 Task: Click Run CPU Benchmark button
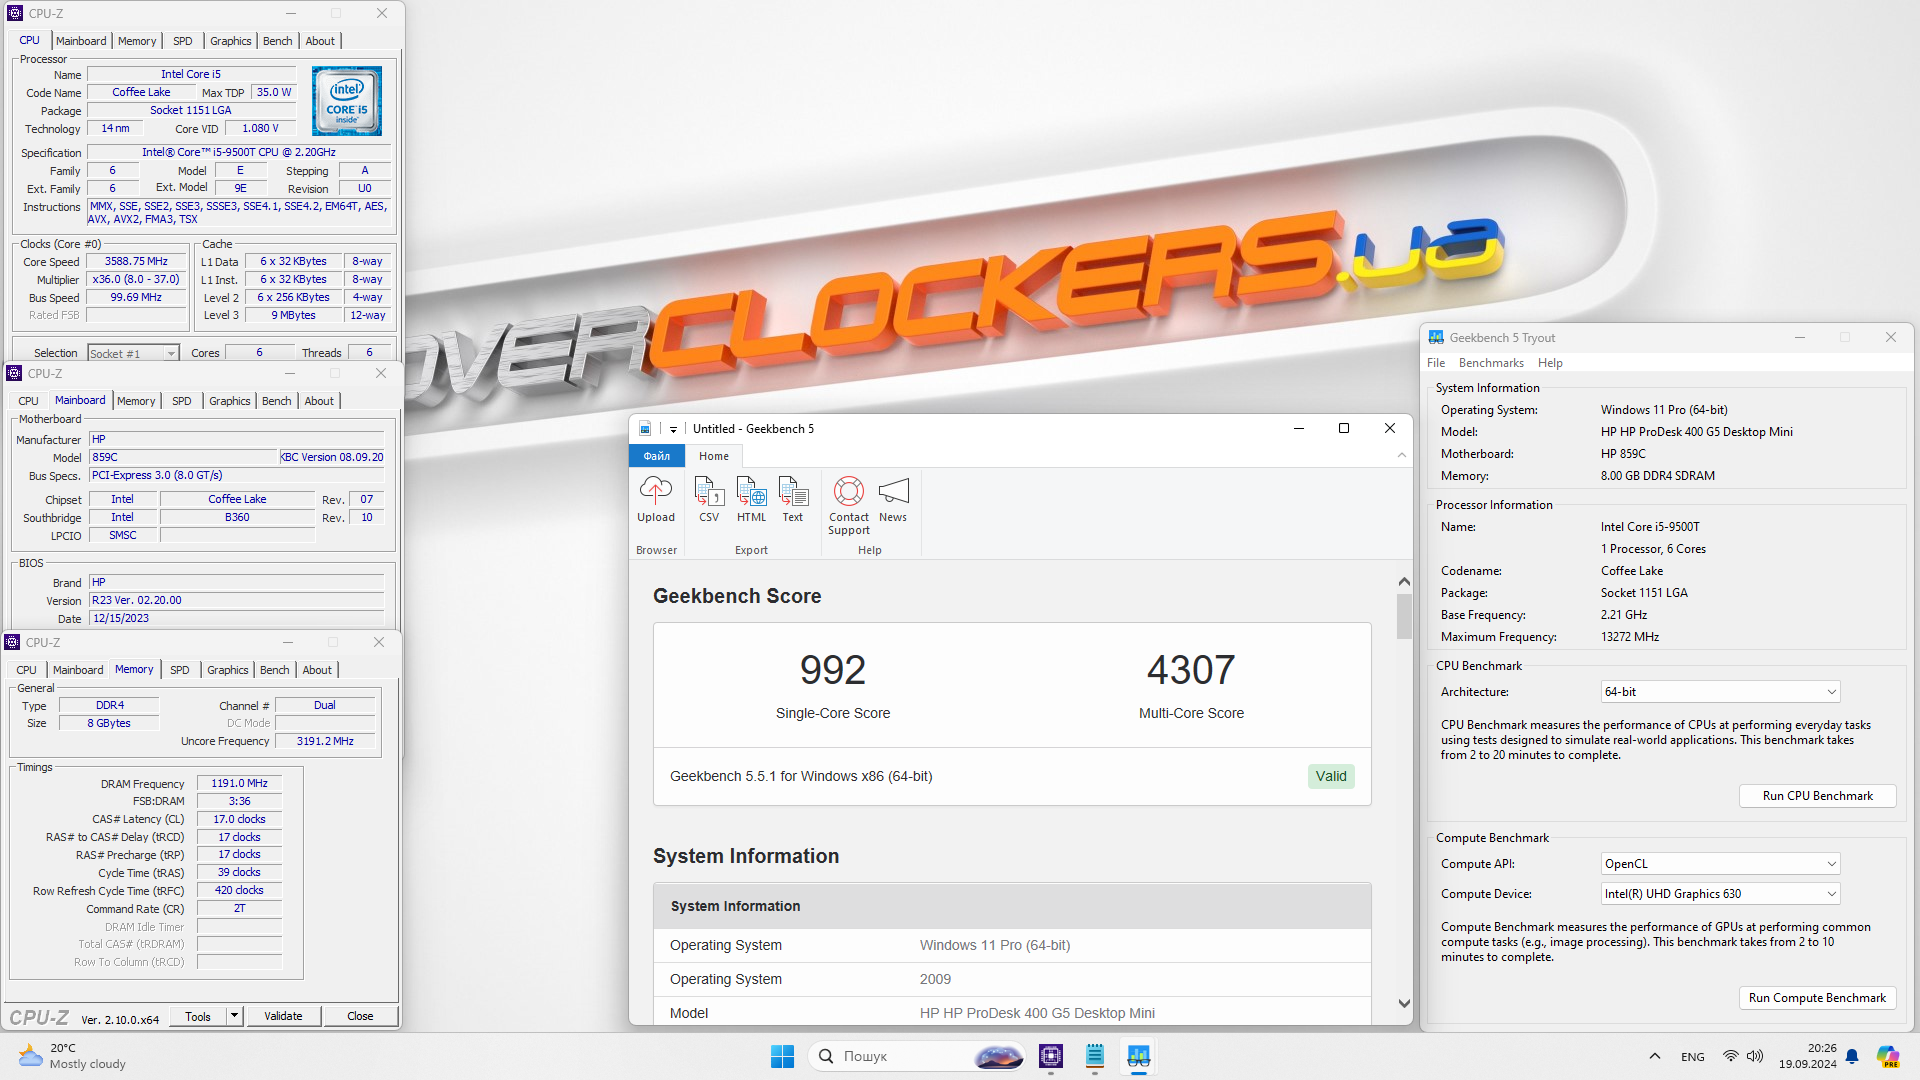(x=1817, y=796)
